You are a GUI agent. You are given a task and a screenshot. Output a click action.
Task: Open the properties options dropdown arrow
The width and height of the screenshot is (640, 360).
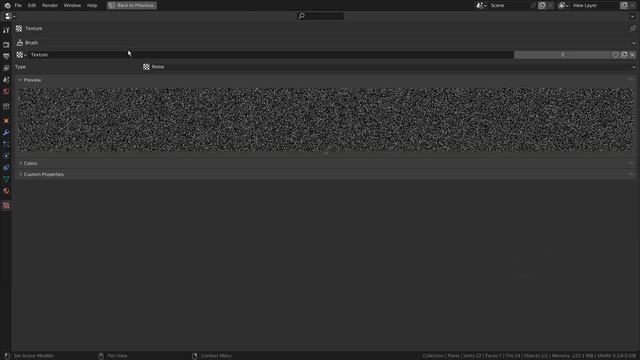pyautogui.click(x=632, y=16)
